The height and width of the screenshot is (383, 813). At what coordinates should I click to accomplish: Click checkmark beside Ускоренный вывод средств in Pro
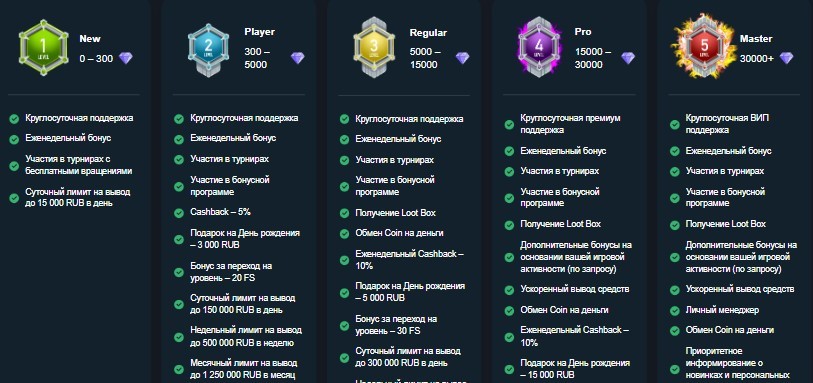coord(509,290)
